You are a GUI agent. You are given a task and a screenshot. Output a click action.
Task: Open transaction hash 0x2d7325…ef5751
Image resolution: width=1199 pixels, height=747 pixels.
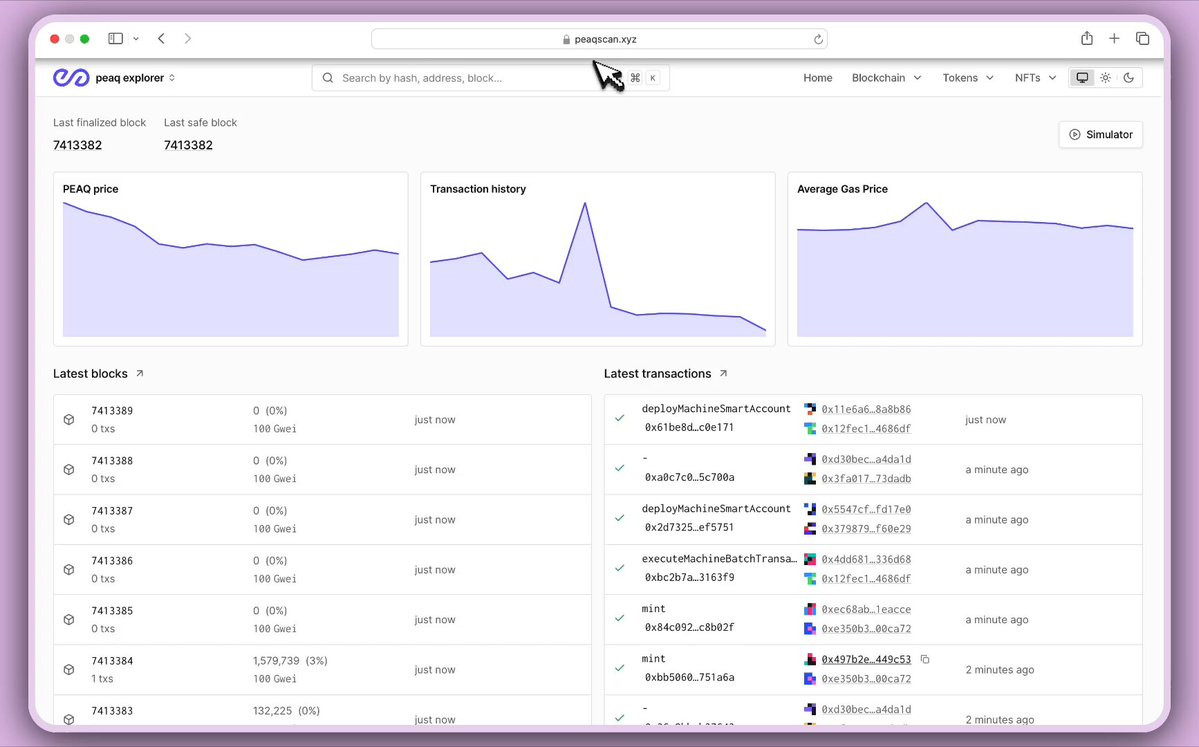[x=689, y=528]
